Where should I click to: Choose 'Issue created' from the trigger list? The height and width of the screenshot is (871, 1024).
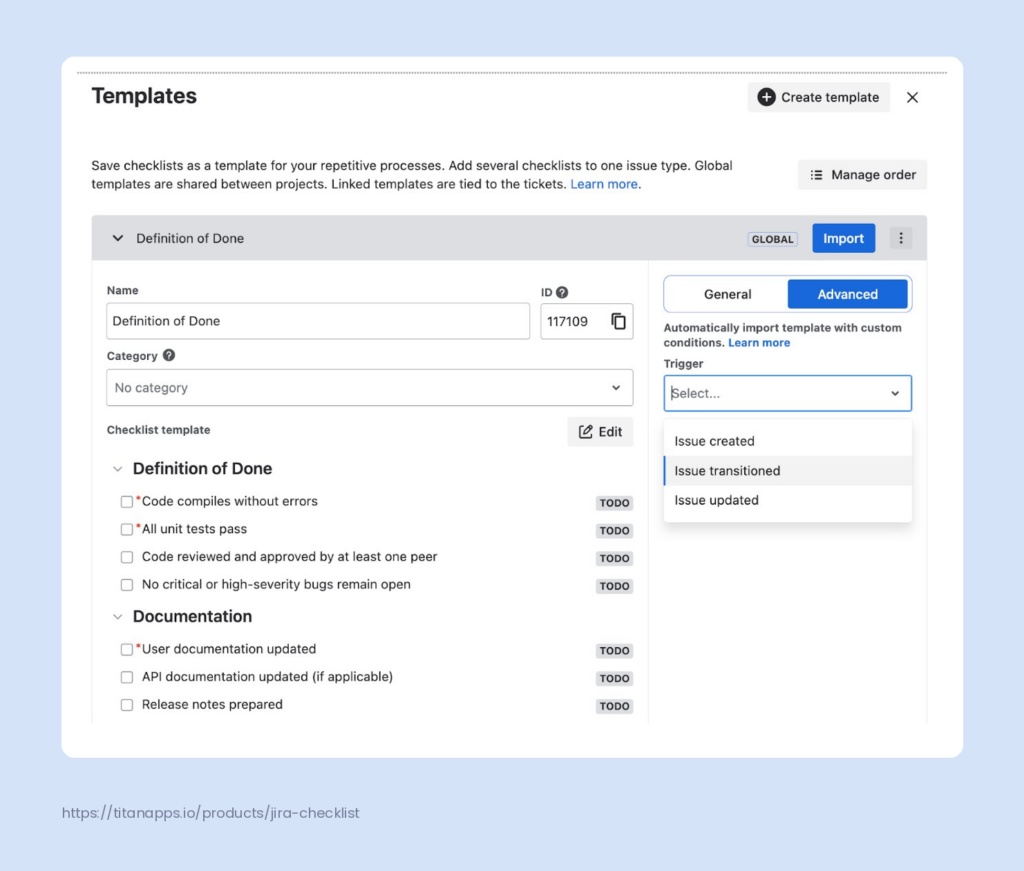715,441
